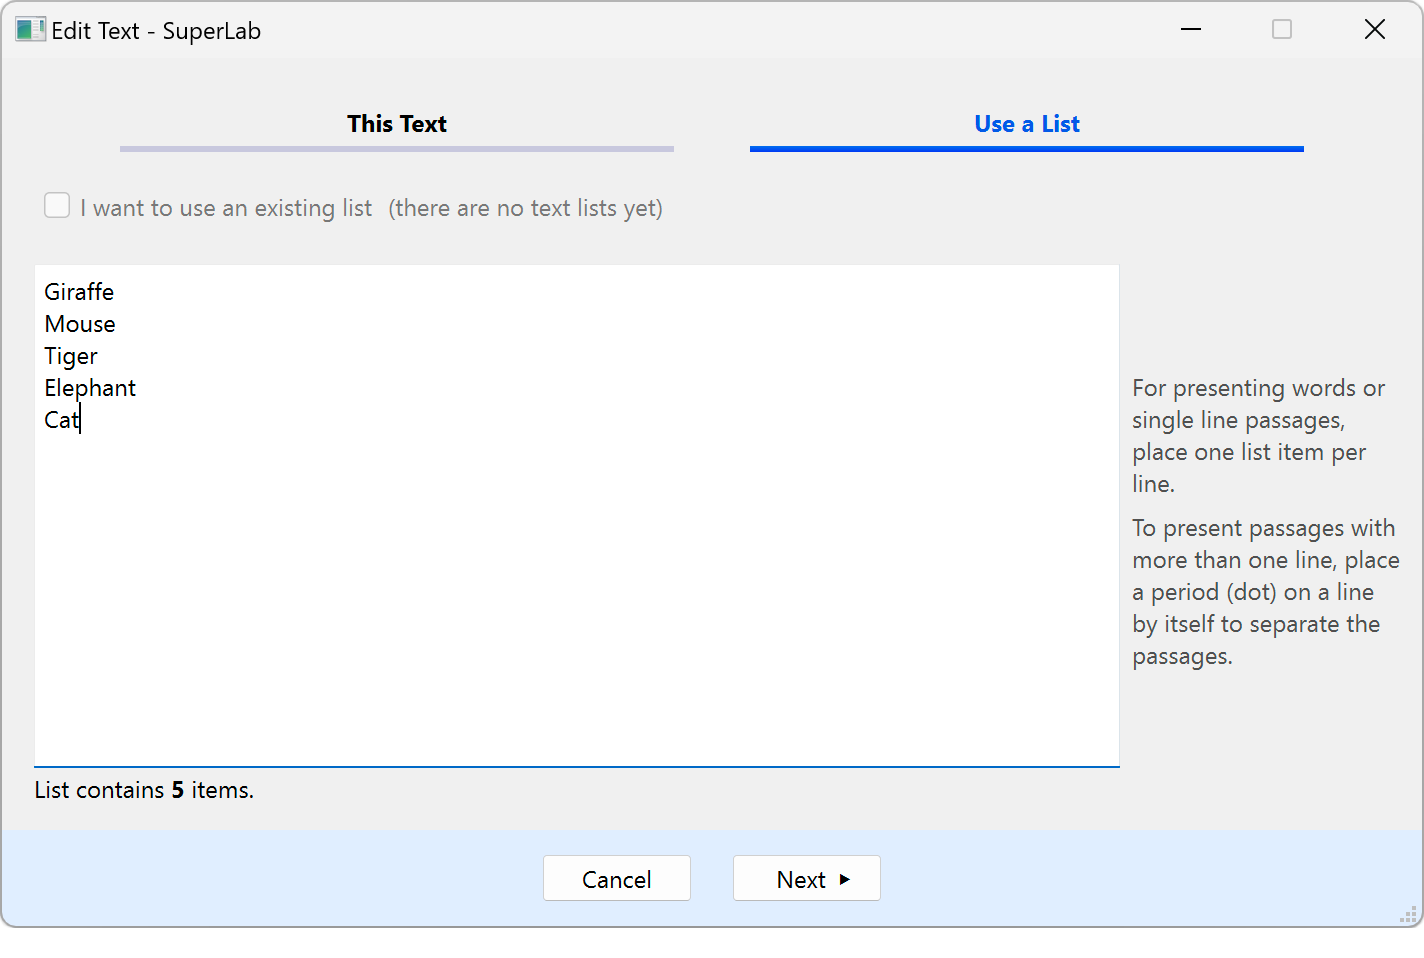Viewport: 1424px width, 958px height.
Task: Click empty area of list text box
Action: 576,600
